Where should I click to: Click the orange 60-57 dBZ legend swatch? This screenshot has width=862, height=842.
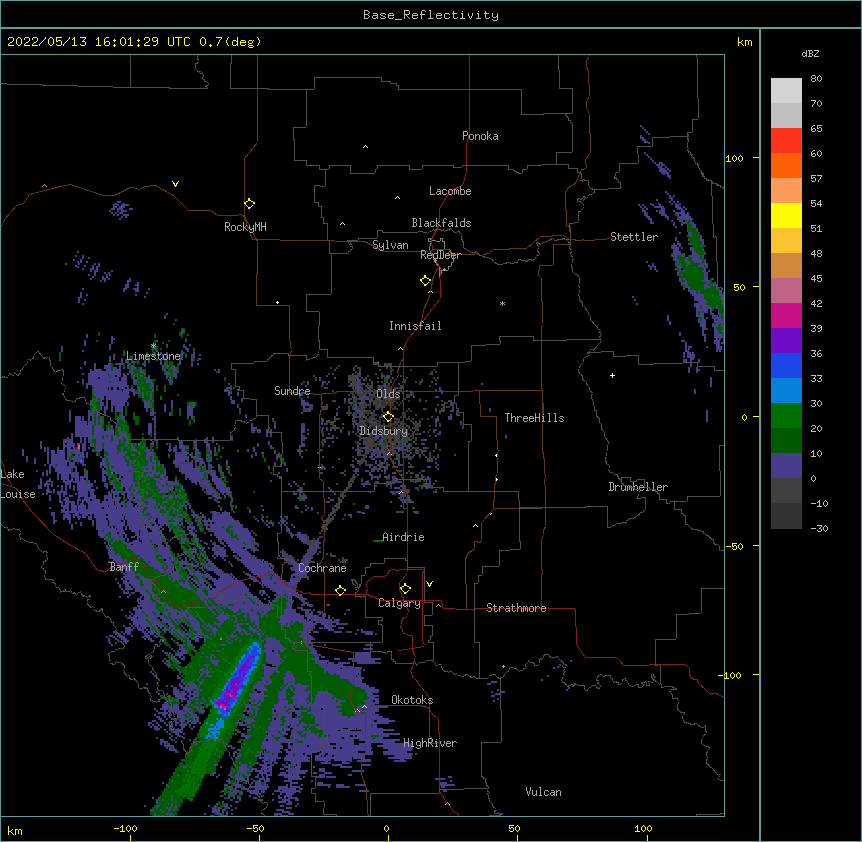tap(786, 165)
